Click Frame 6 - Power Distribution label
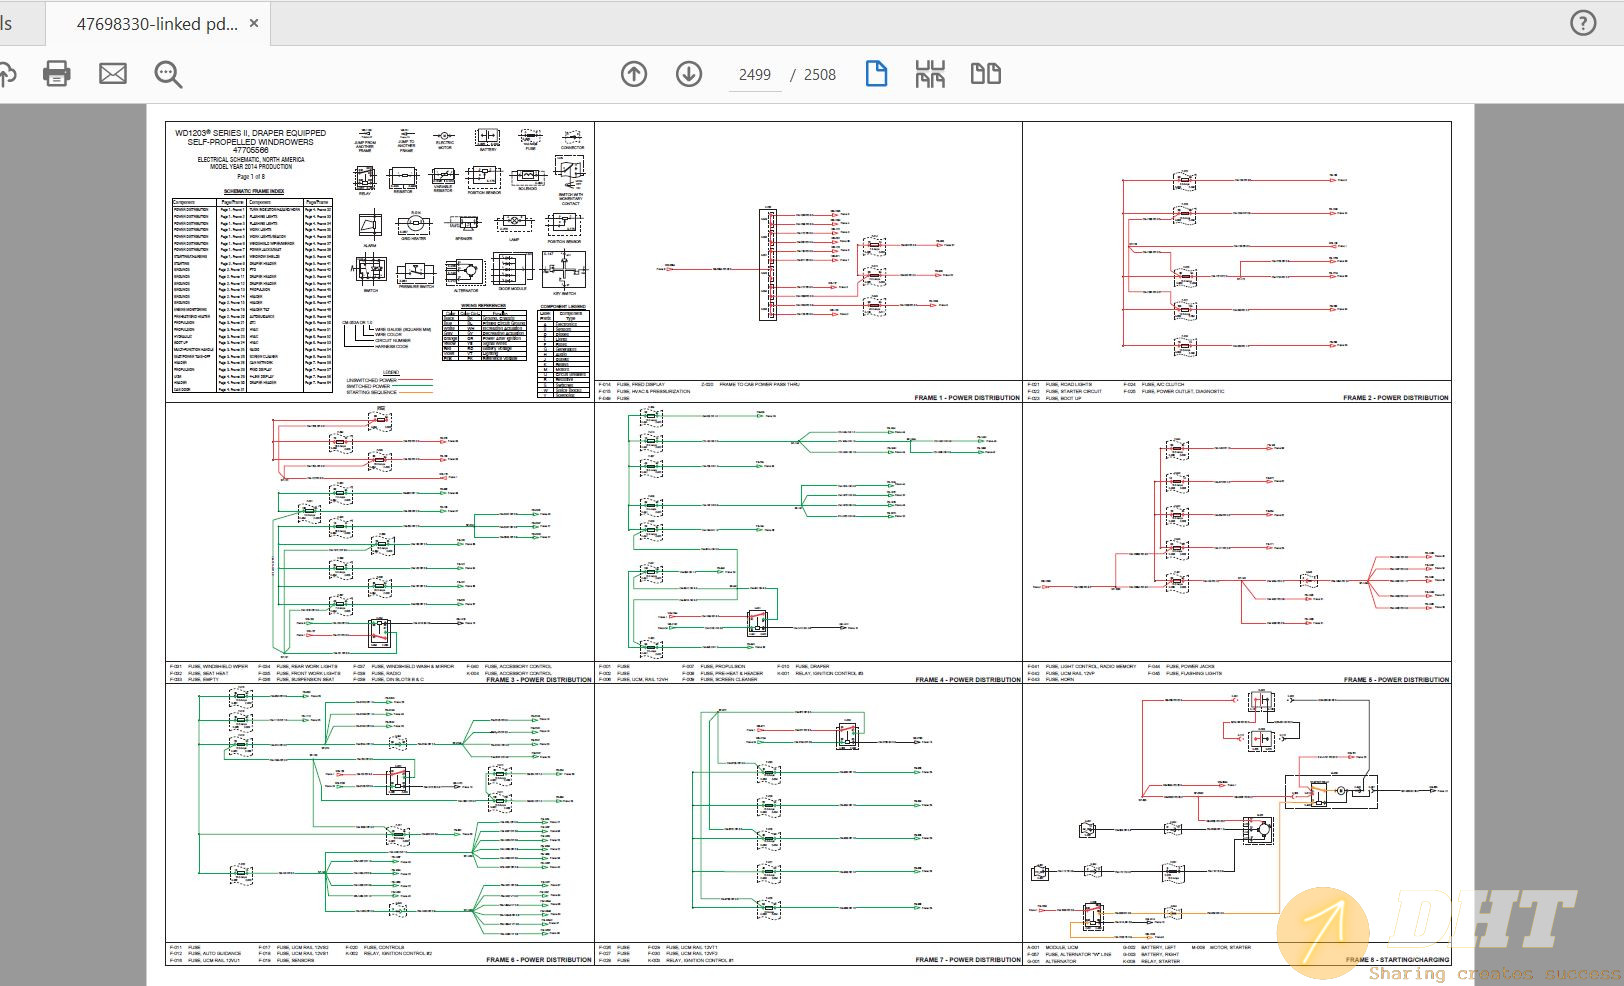 point(539,960)
